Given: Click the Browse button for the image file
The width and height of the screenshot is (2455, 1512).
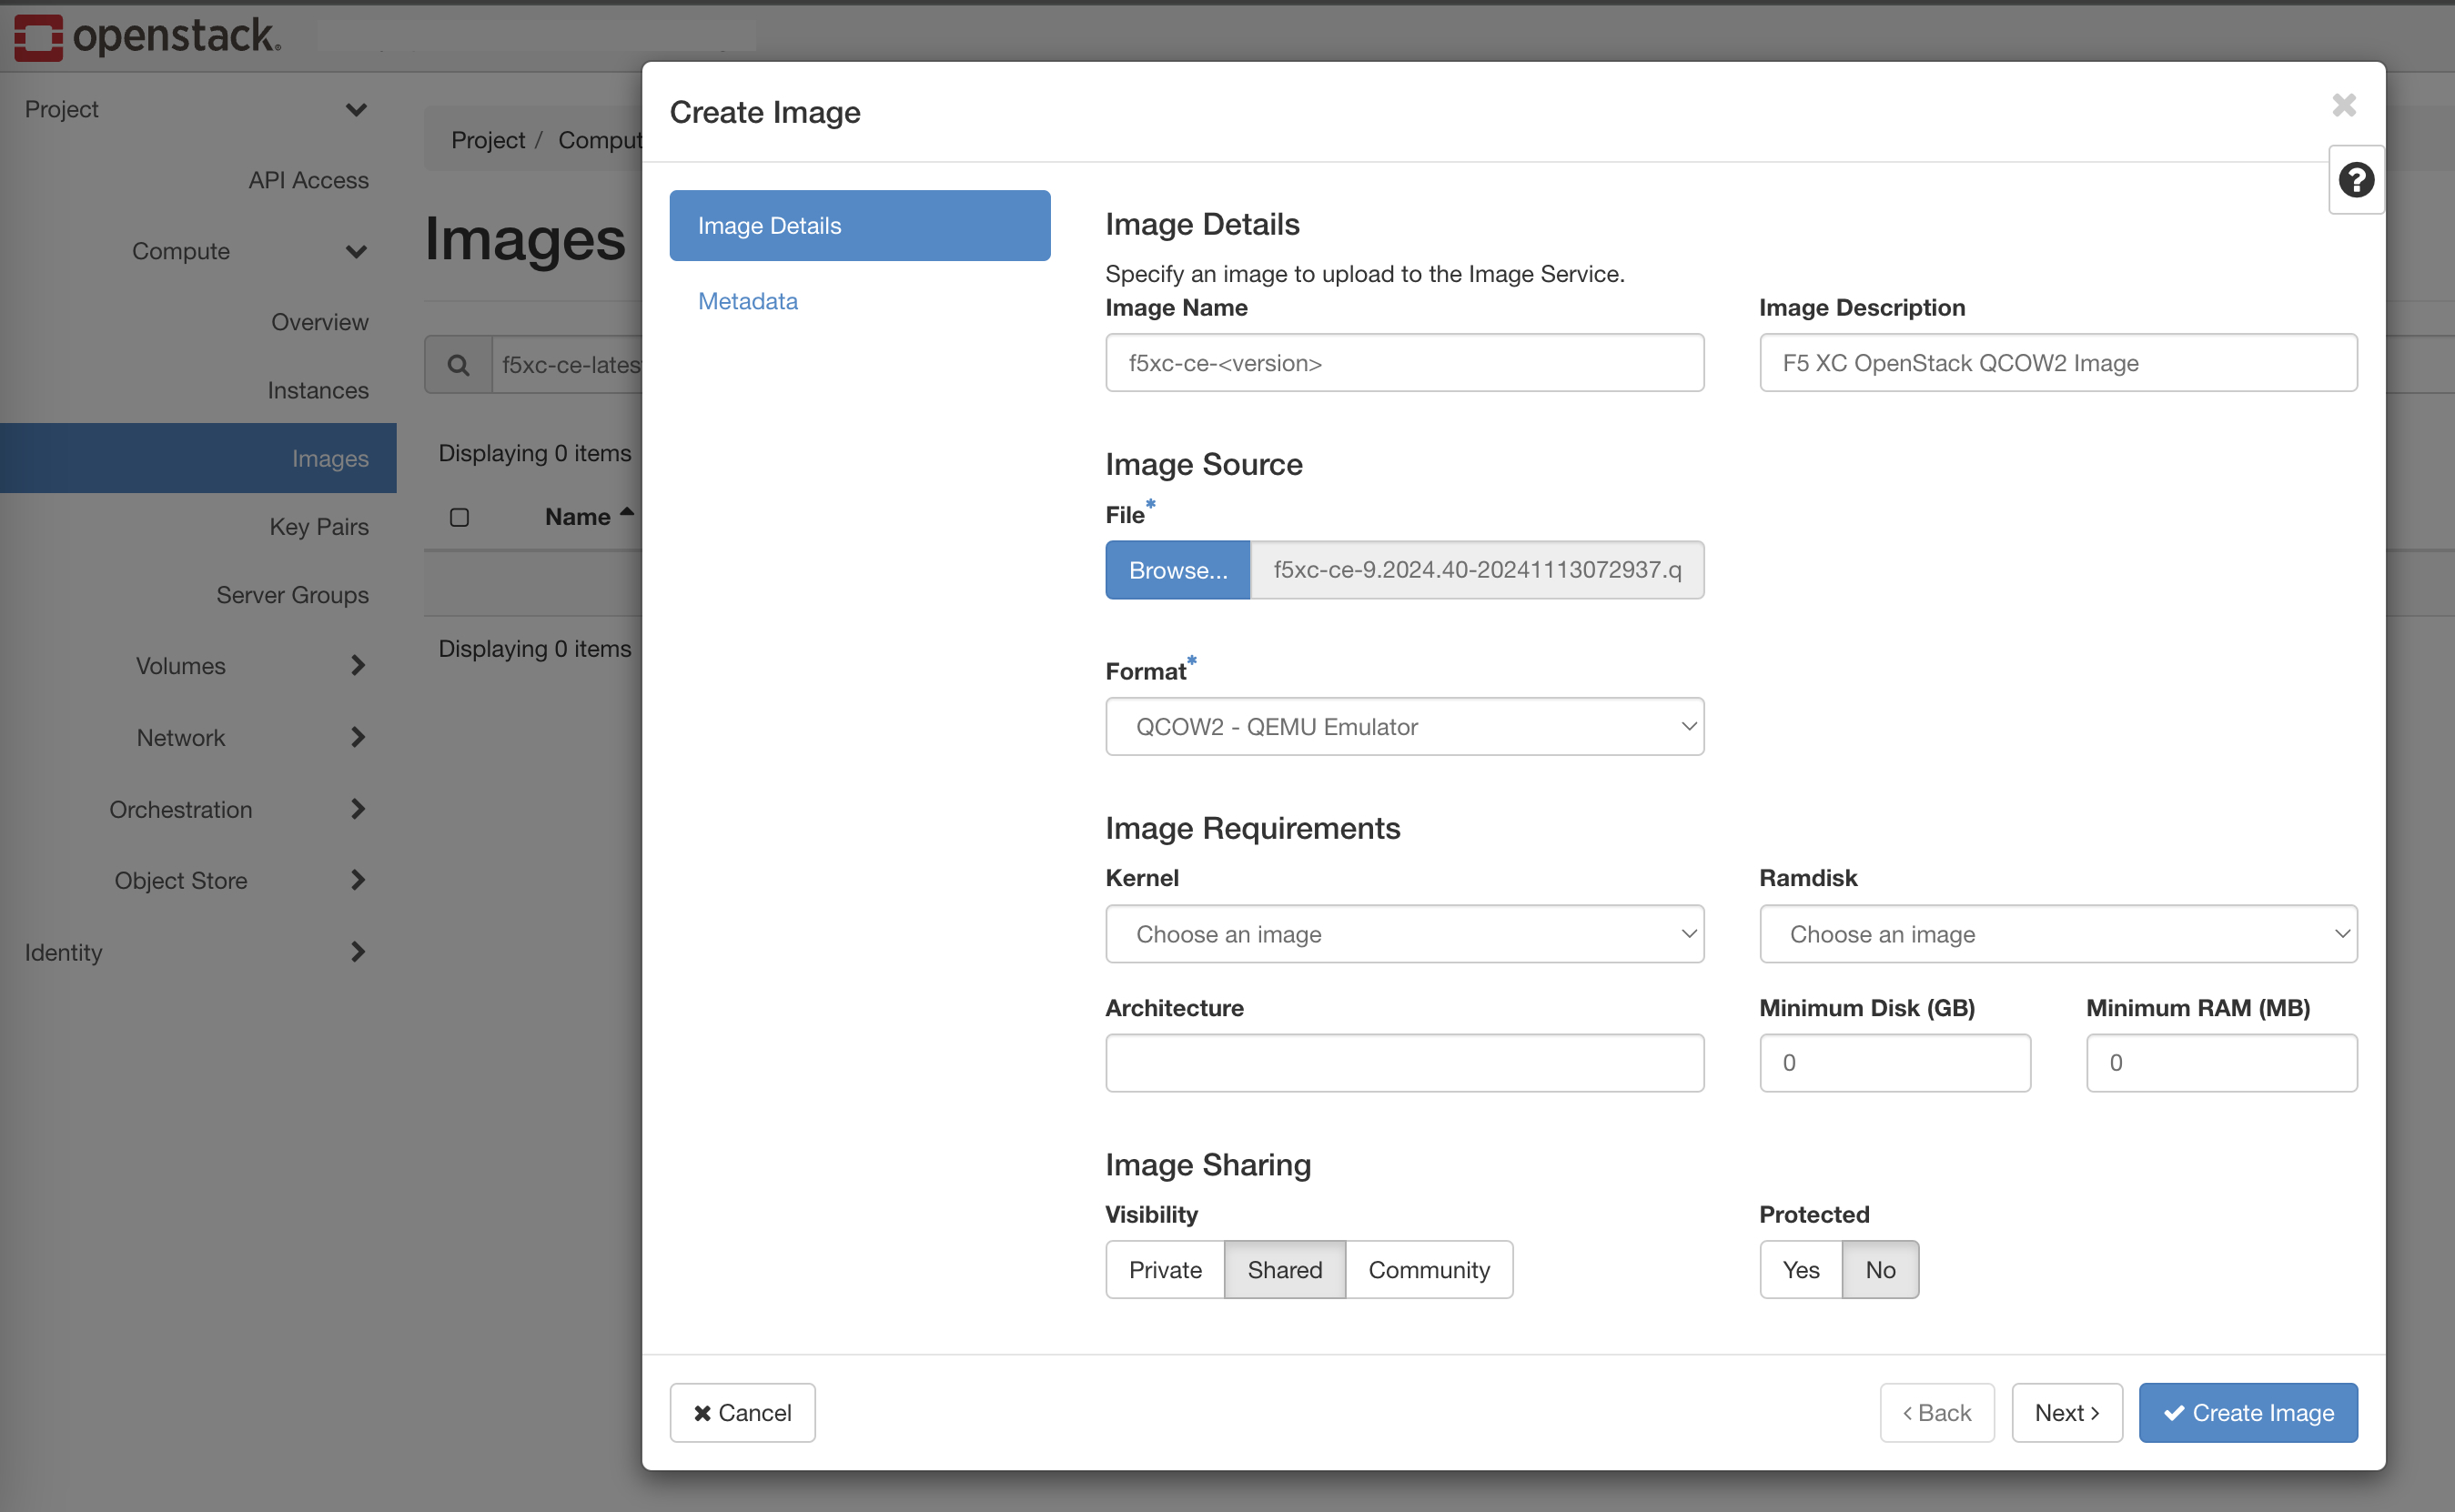Looking at the screenshot, I should point(1177,570).
